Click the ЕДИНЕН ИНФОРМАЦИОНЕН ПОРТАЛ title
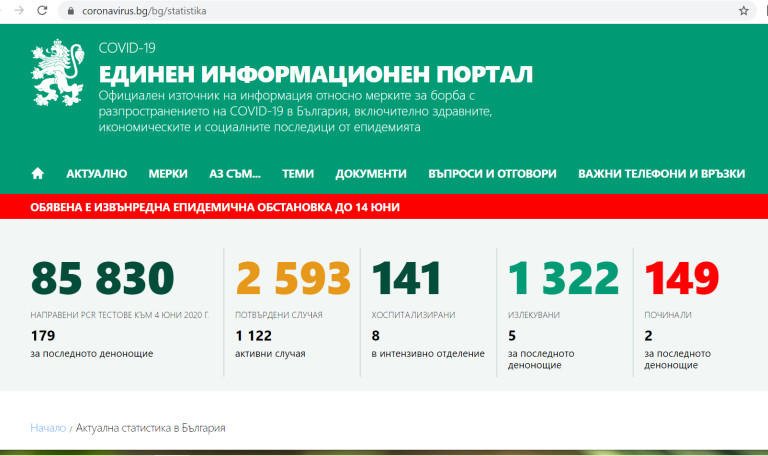 point(315,75)
